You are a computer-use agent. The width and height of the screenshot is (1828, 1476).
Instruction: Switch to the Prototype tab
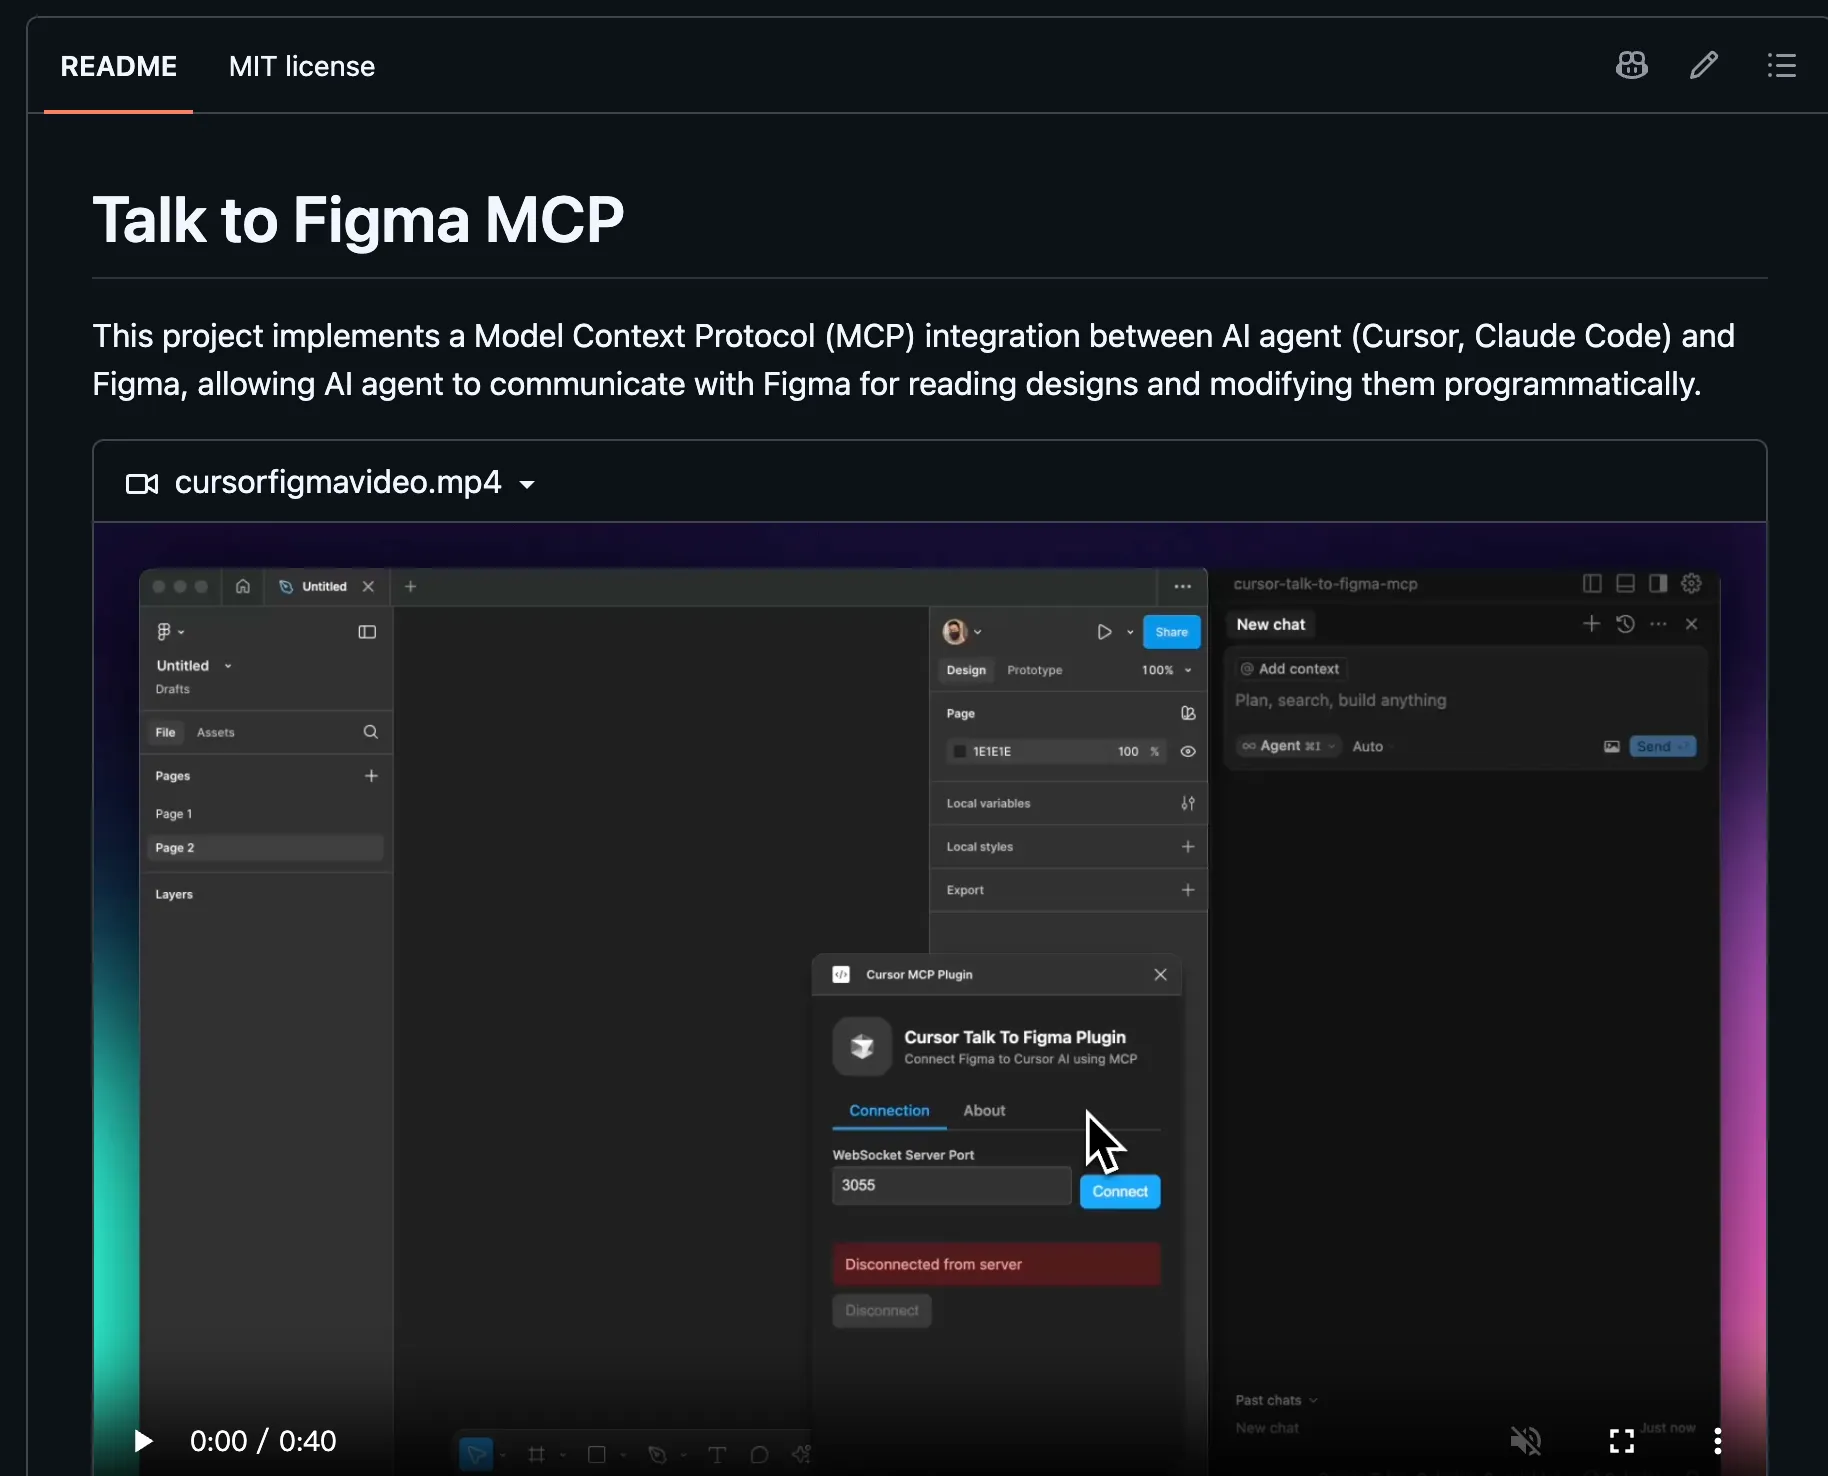click(1035, 670)
